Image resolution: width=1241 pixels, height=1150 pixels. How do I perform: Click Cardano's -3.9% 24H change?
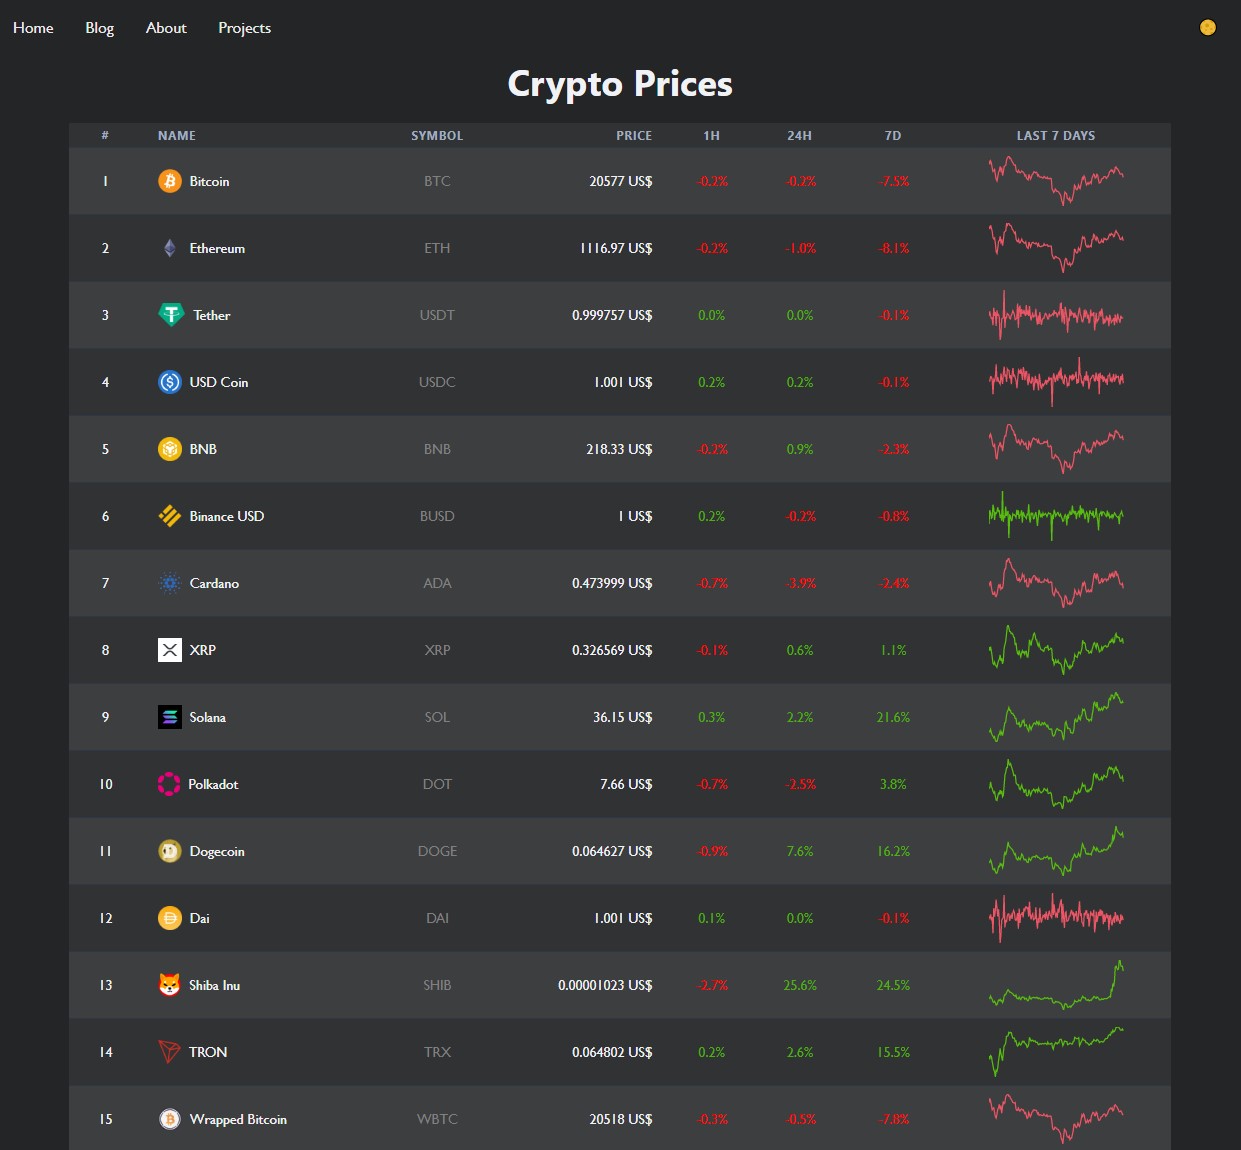[800, 583]
